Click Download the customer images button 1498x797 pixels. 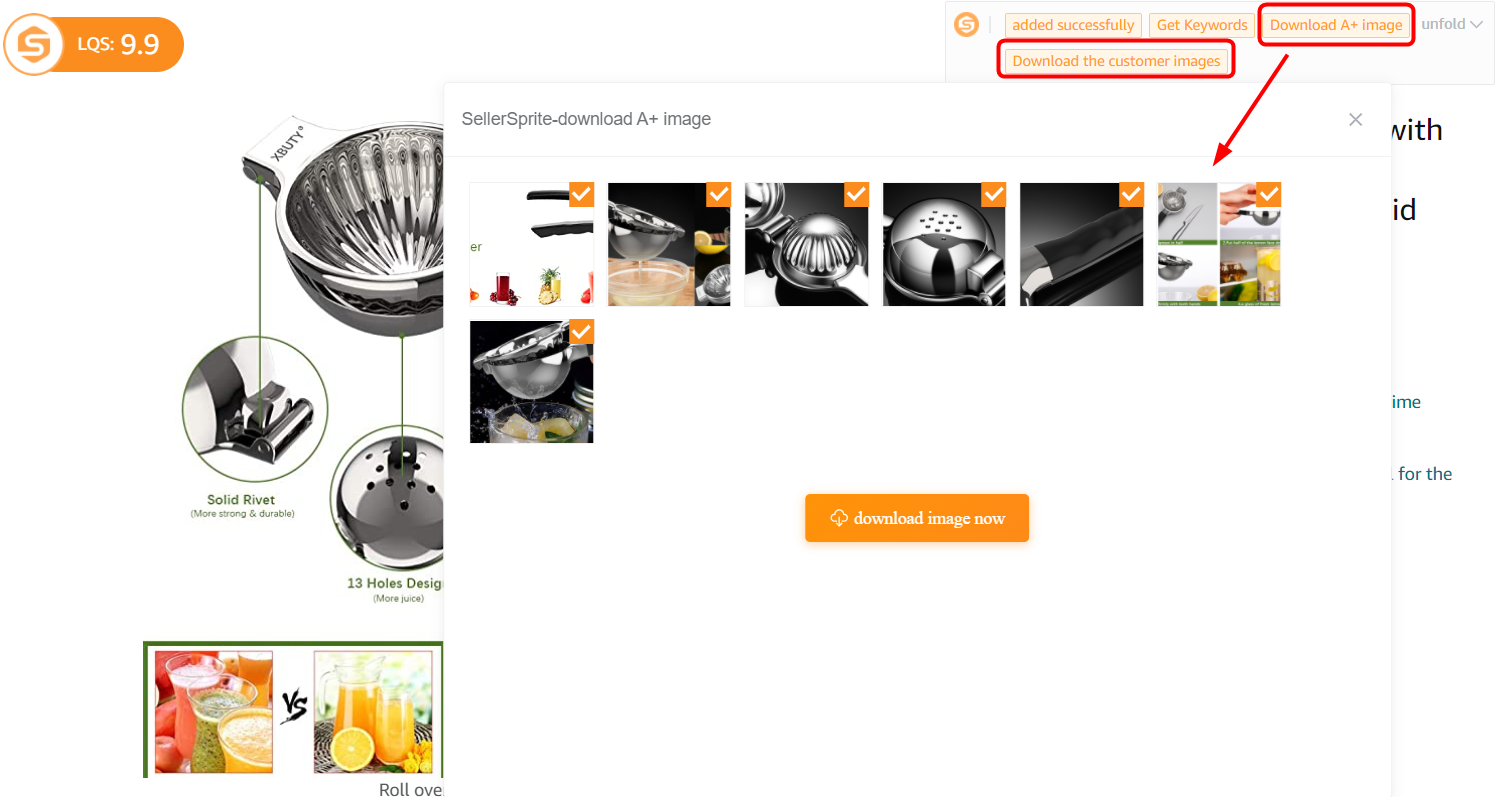tap(1116, 61)
